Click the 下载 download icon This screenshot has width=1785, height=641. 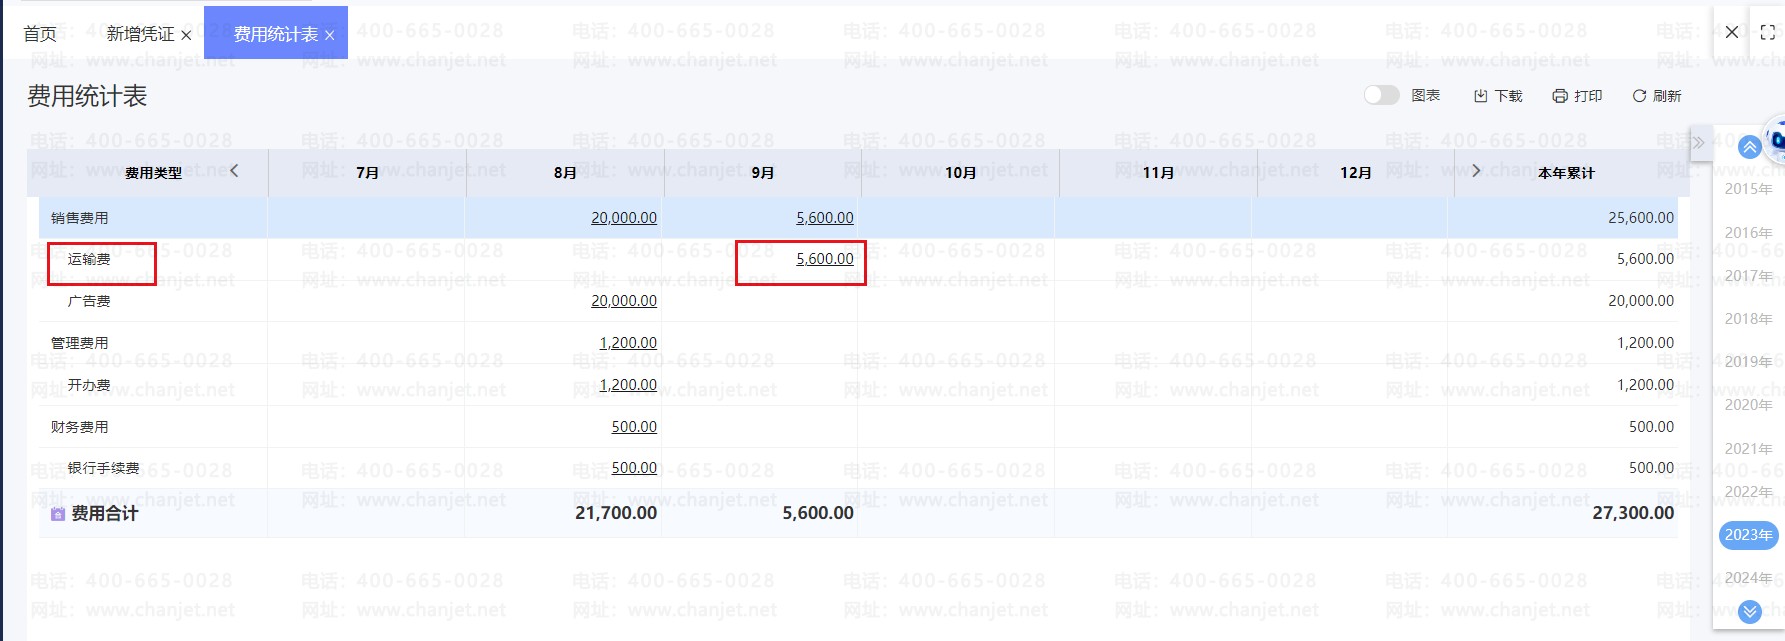(x=1480, y=96)
